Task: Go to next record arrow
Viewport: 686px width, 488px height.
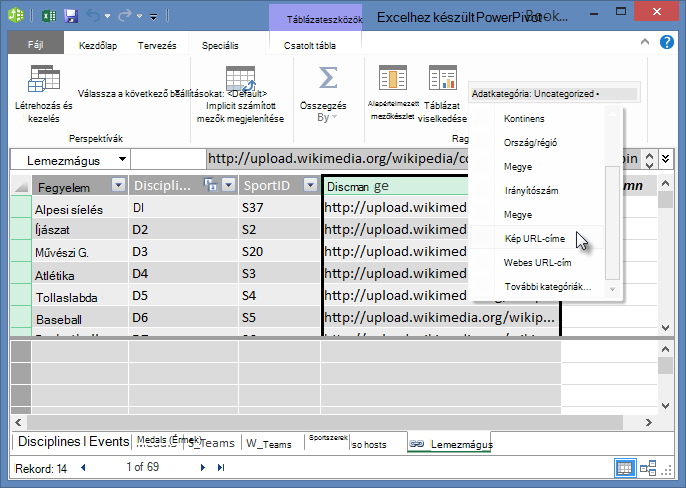Action: (x=203, y=468)
